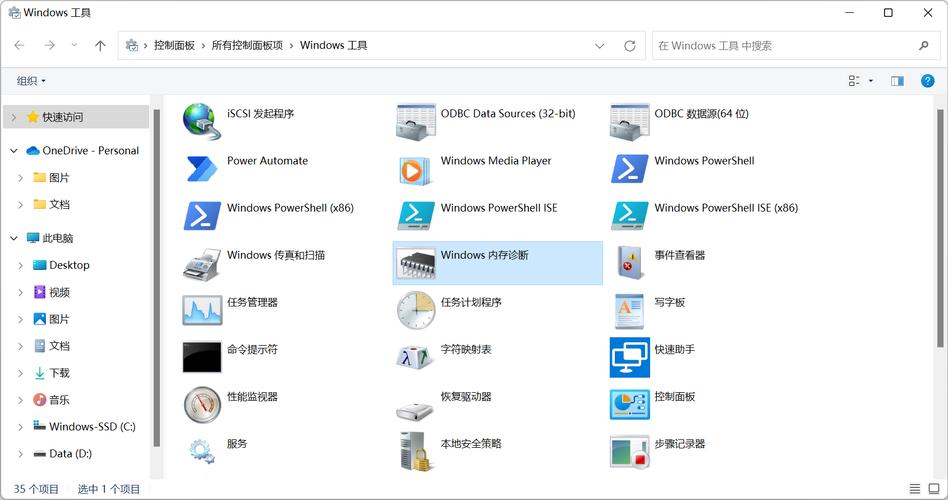
Task: Open the 组织 dropdown menu
Action: tap(30, 80)
